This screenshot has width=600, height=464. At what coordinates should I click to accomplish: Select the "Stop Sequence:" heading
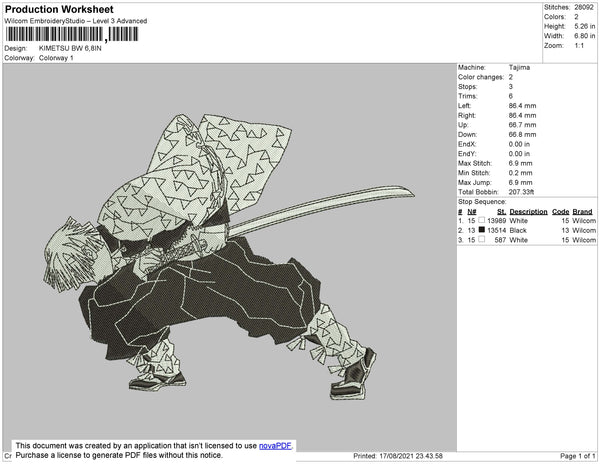(x=482, y=202)
